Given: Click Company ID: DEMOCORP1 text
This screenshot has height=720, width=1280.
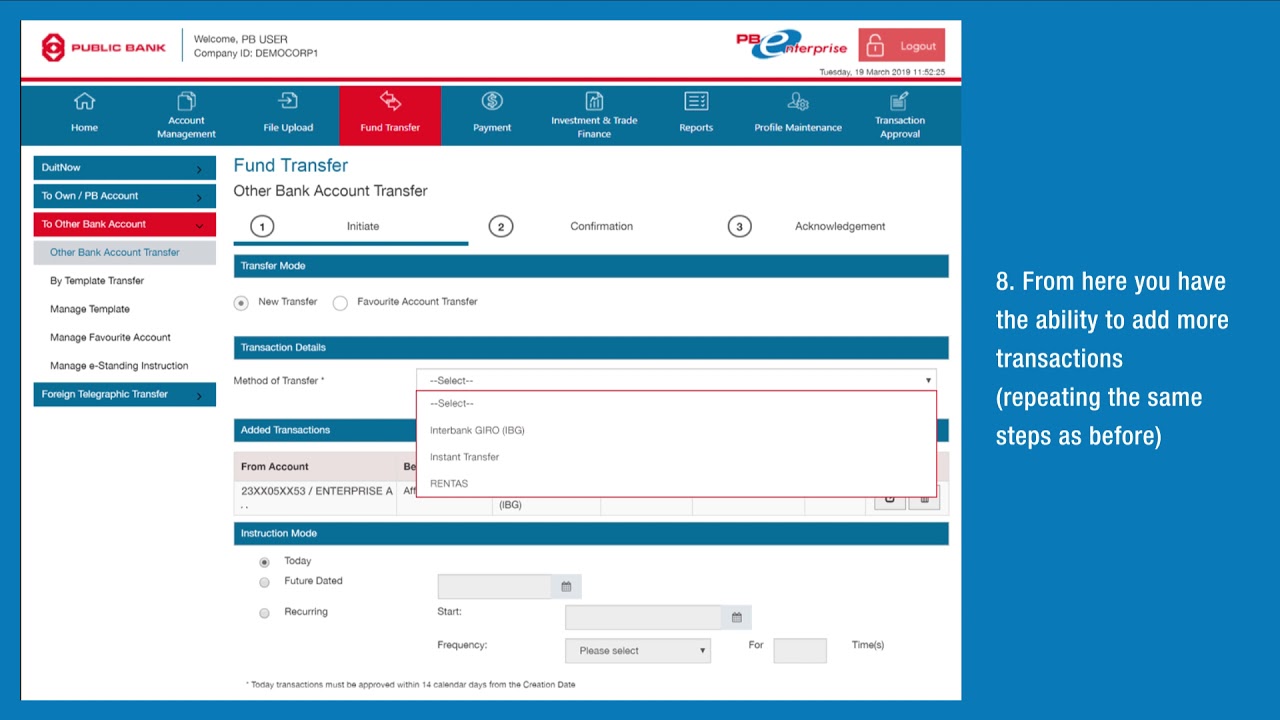Looking at the screenshot, I should (256, 53).
